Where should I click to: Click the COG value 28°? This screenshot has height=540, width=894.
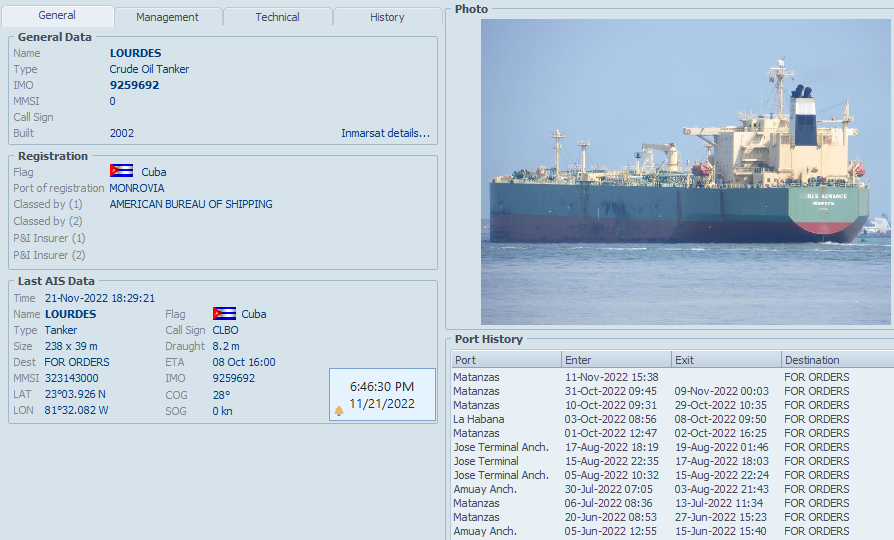[221, 395]
